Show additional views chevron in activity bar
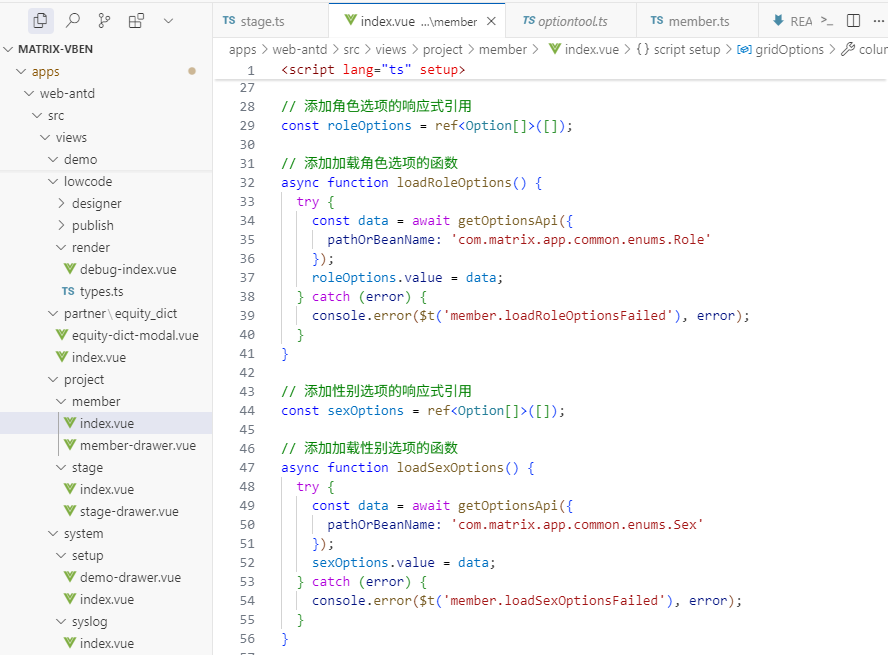The width and height of the screenshot is (888, 655). (x=168, y=20)
